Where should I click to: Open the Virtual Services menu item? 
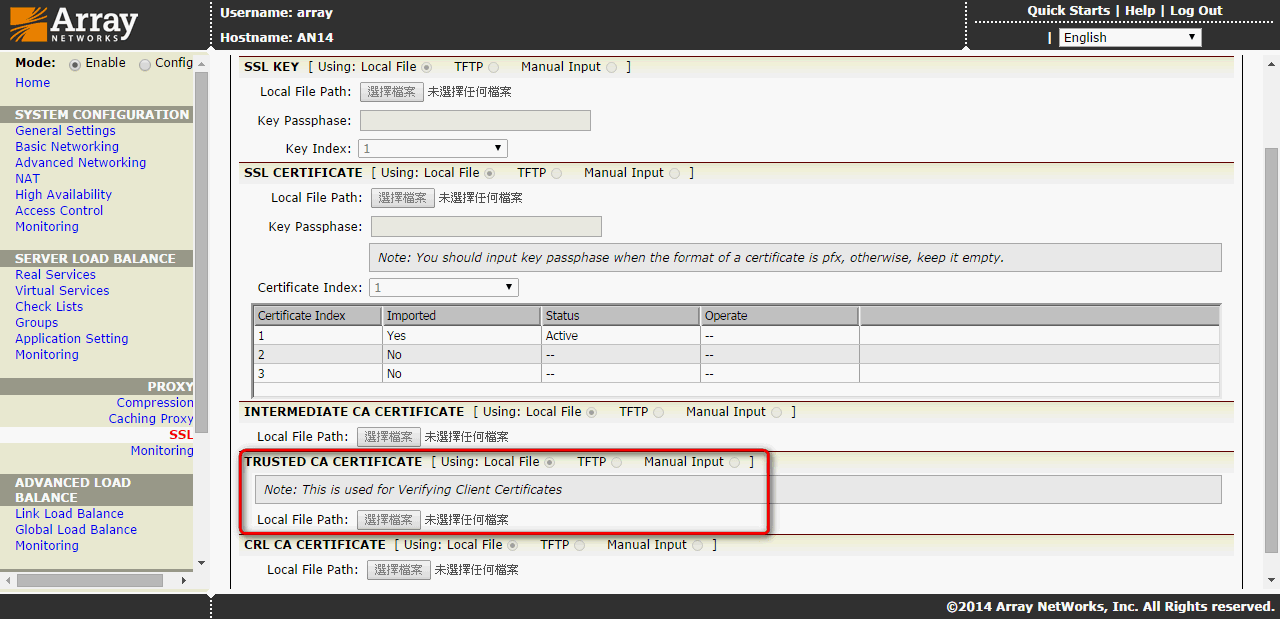pos(62,291)
